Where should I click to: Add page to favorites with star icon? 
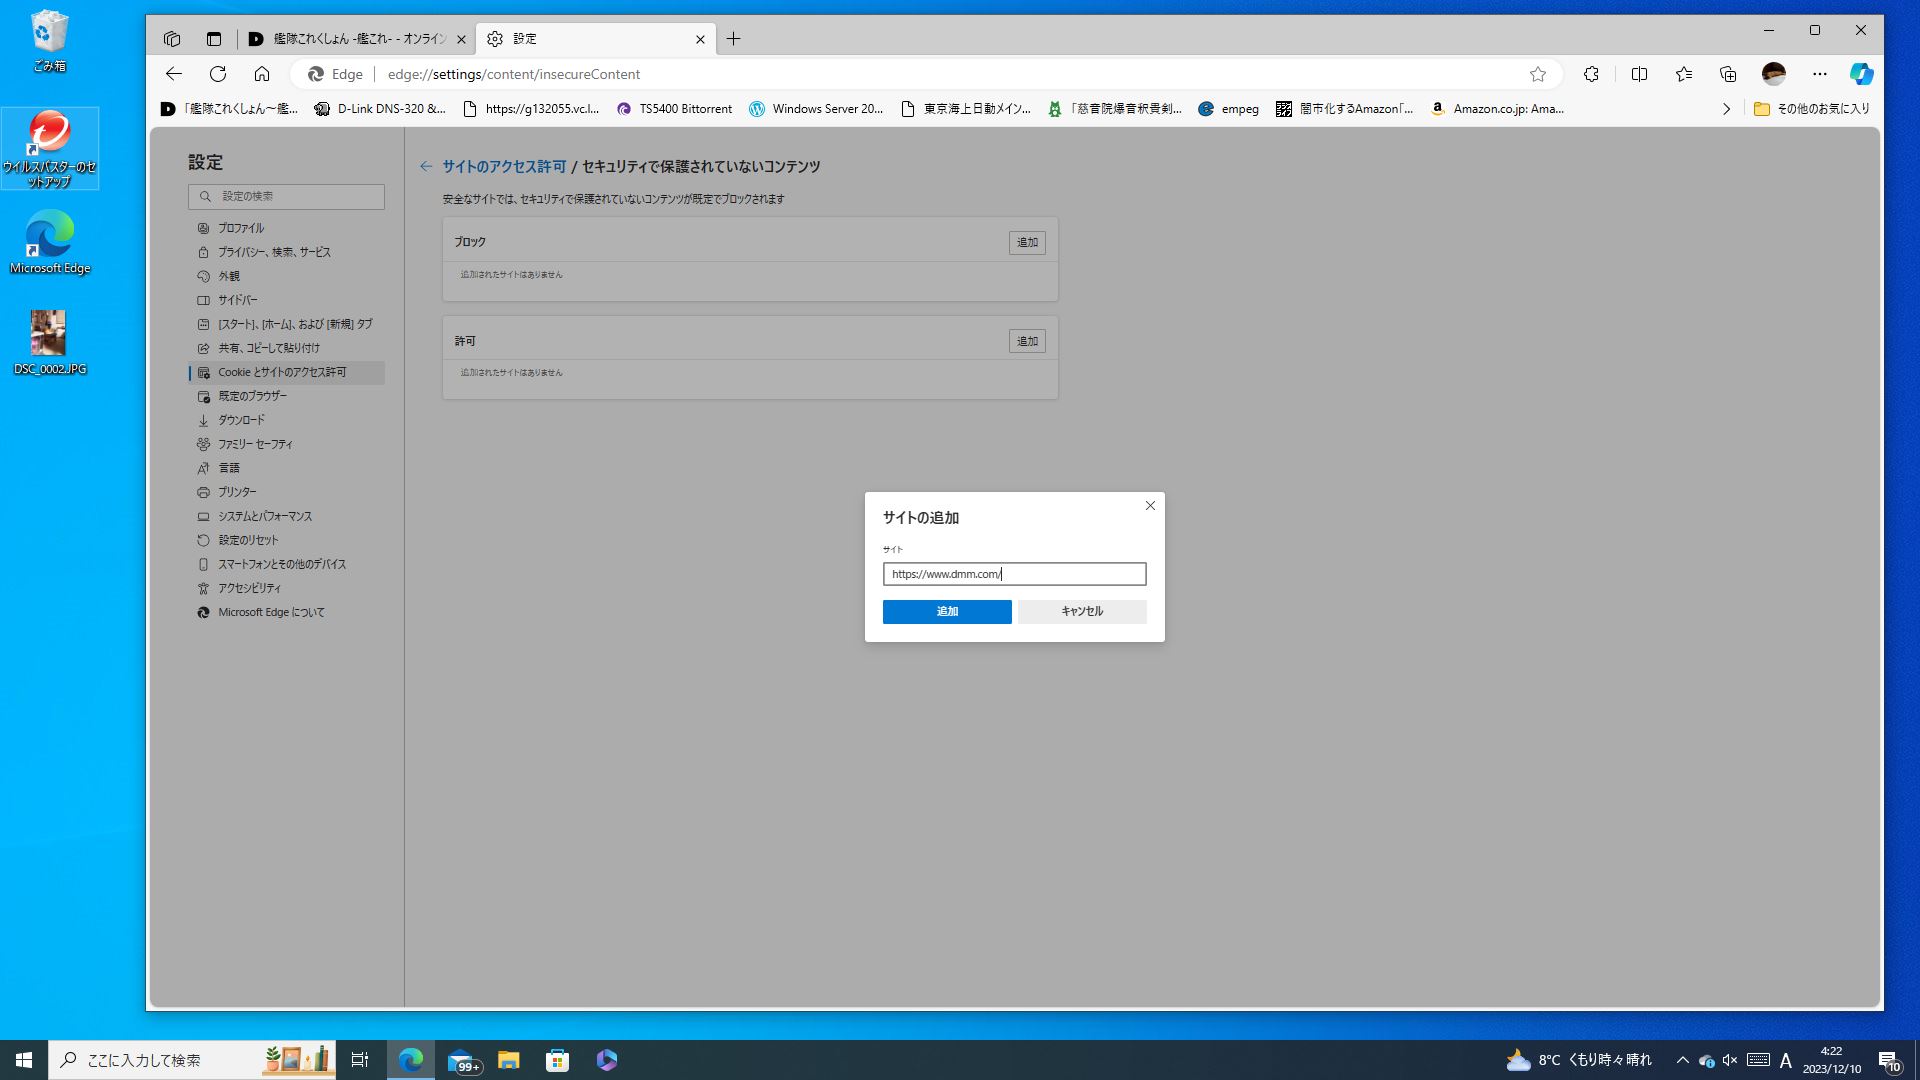pos(1538,74)
